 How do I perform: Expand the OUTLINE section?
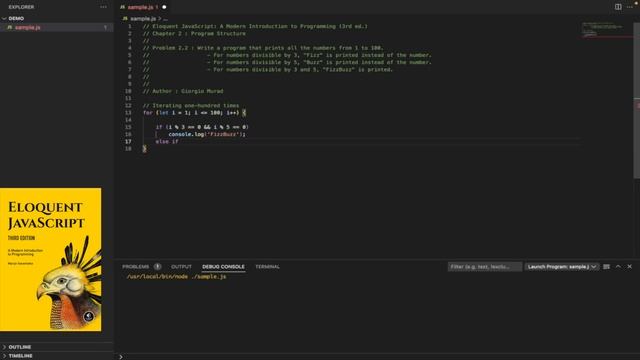[x=20, y=347]
